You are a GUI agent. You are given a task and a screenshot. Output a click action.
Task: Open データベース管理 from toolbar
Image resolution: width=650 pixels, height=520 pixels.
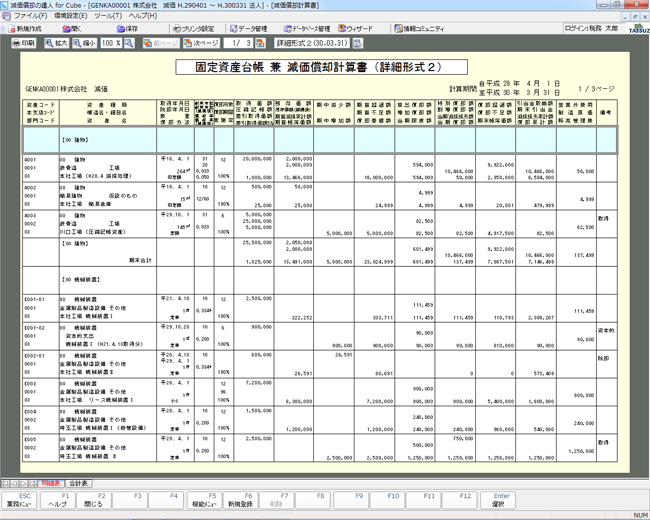tap(307, 29)
